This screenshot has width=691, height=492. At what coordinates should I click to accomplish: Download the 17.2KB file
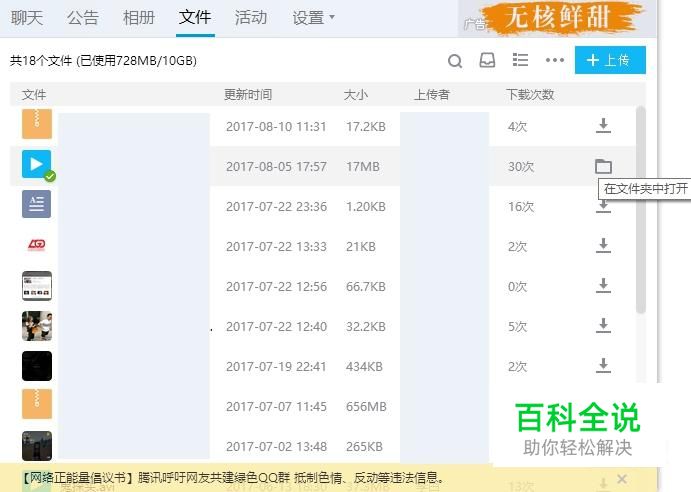[603, 126]
